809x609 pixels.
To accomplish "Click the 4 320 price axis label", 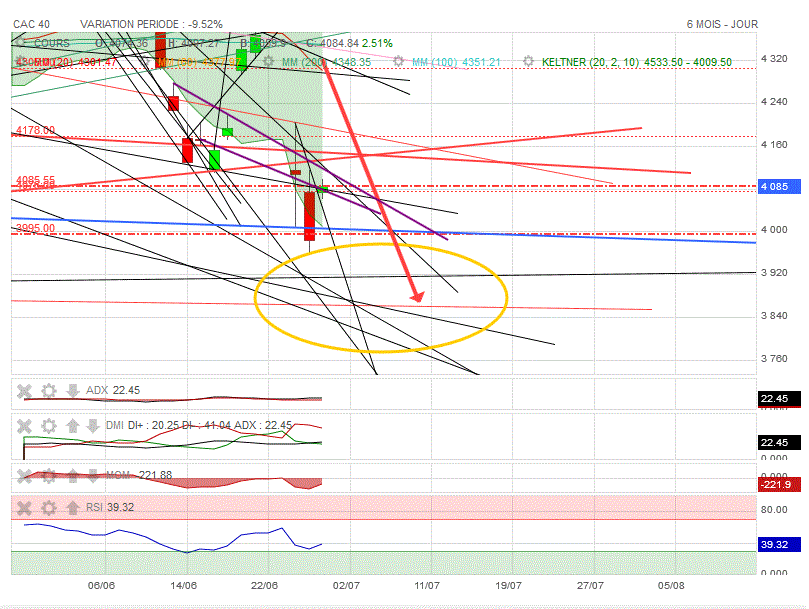I will click(774, 59).
